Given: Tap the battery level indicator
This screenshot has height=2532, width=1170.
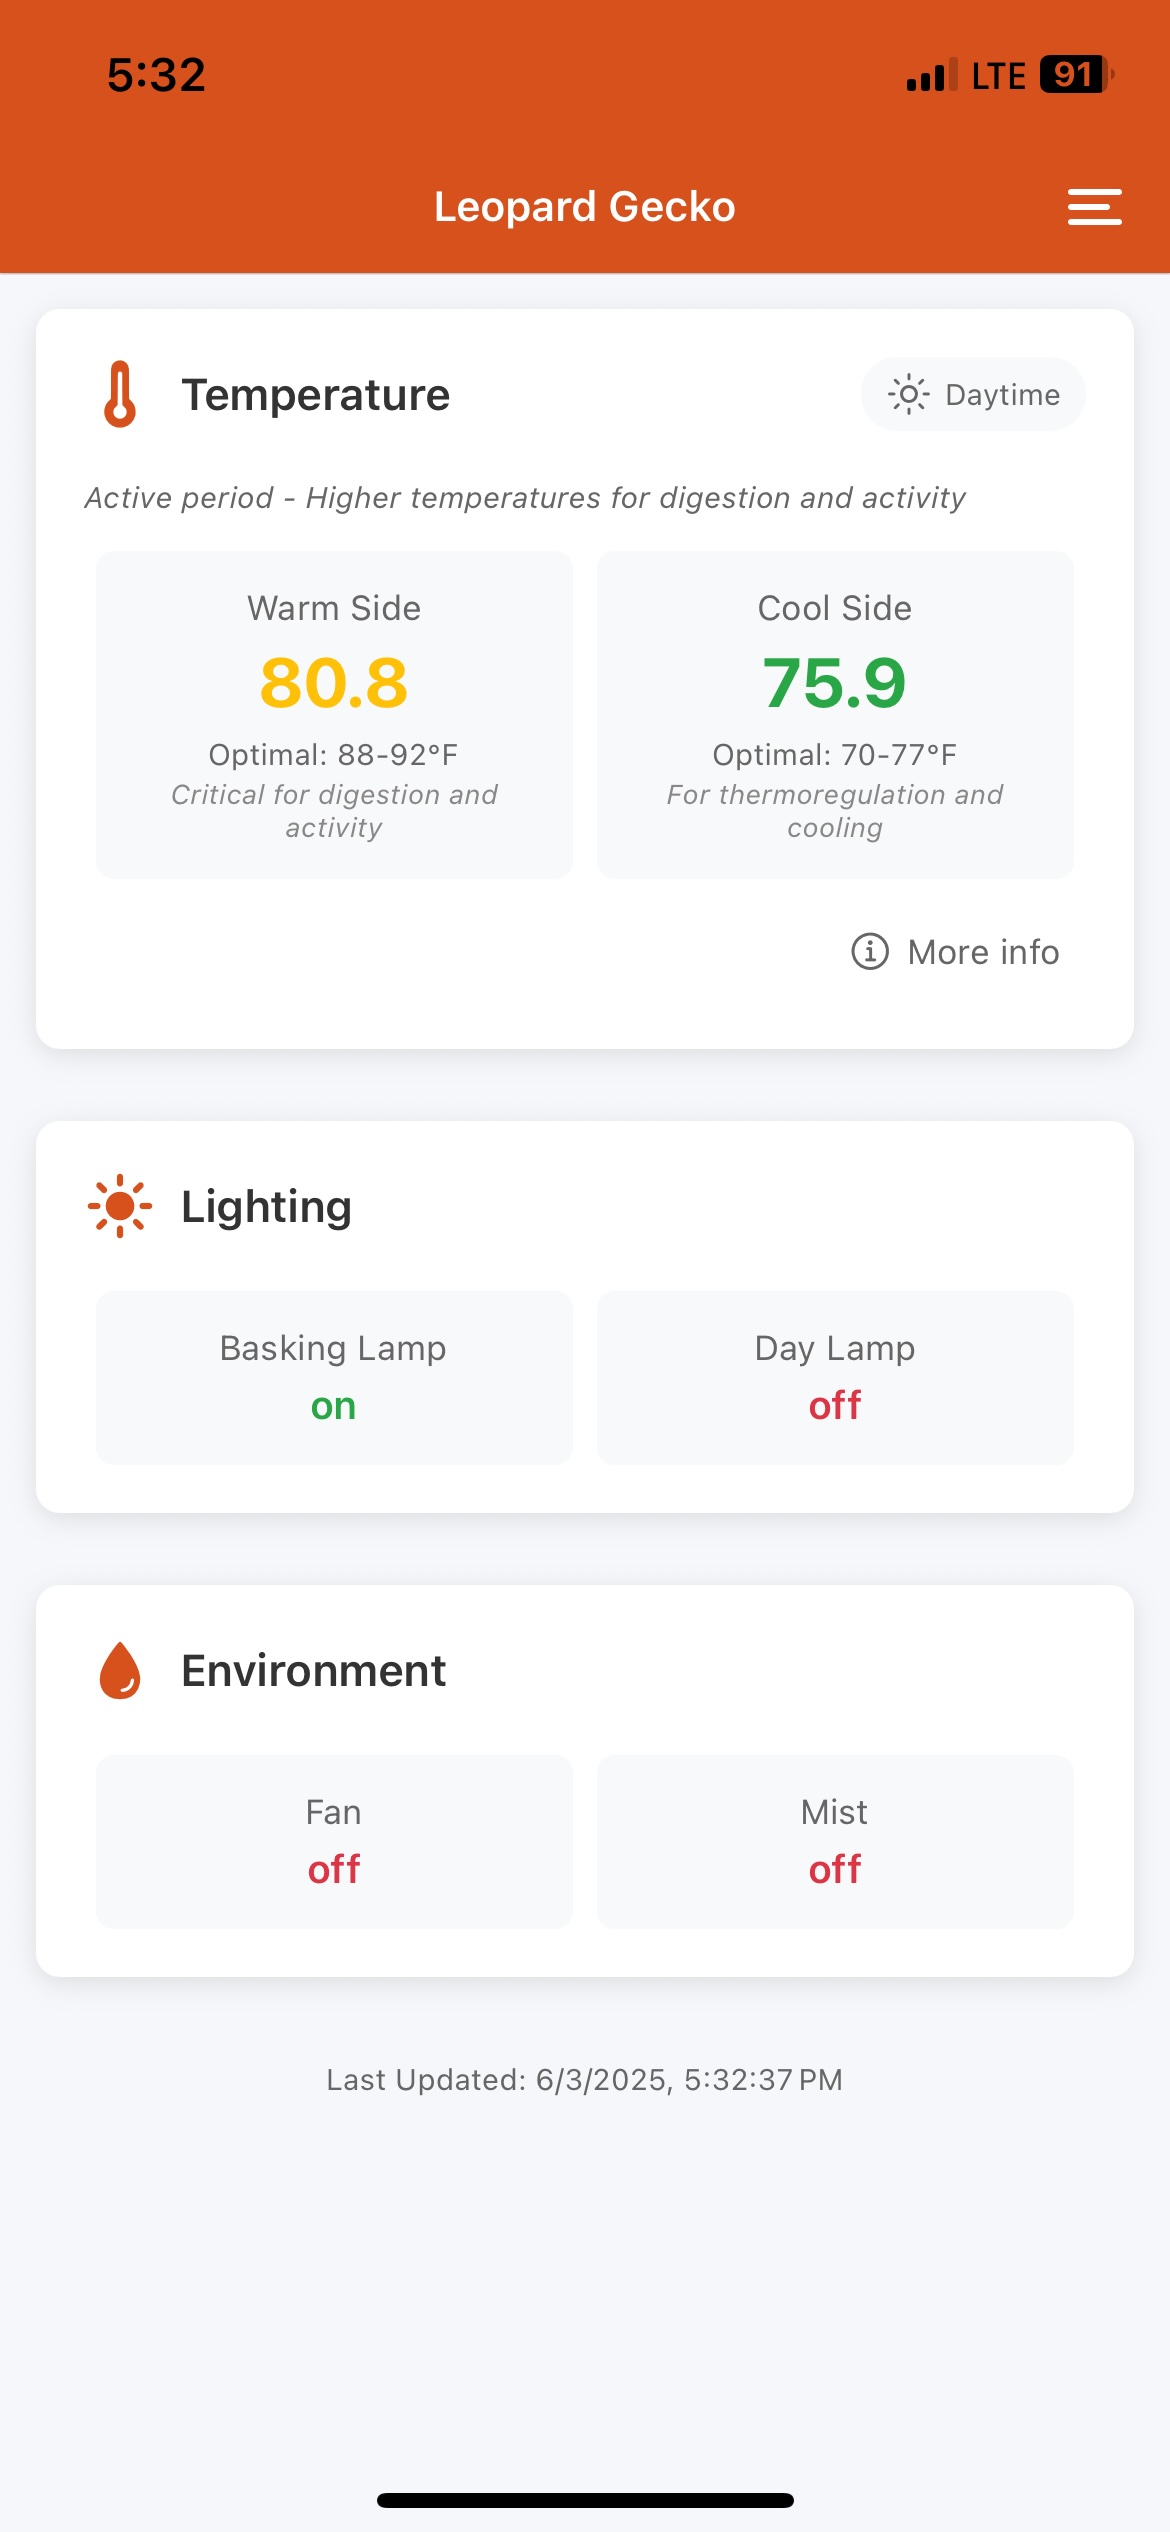Looking at the screenshot, I should click(x=1076, y=75).
